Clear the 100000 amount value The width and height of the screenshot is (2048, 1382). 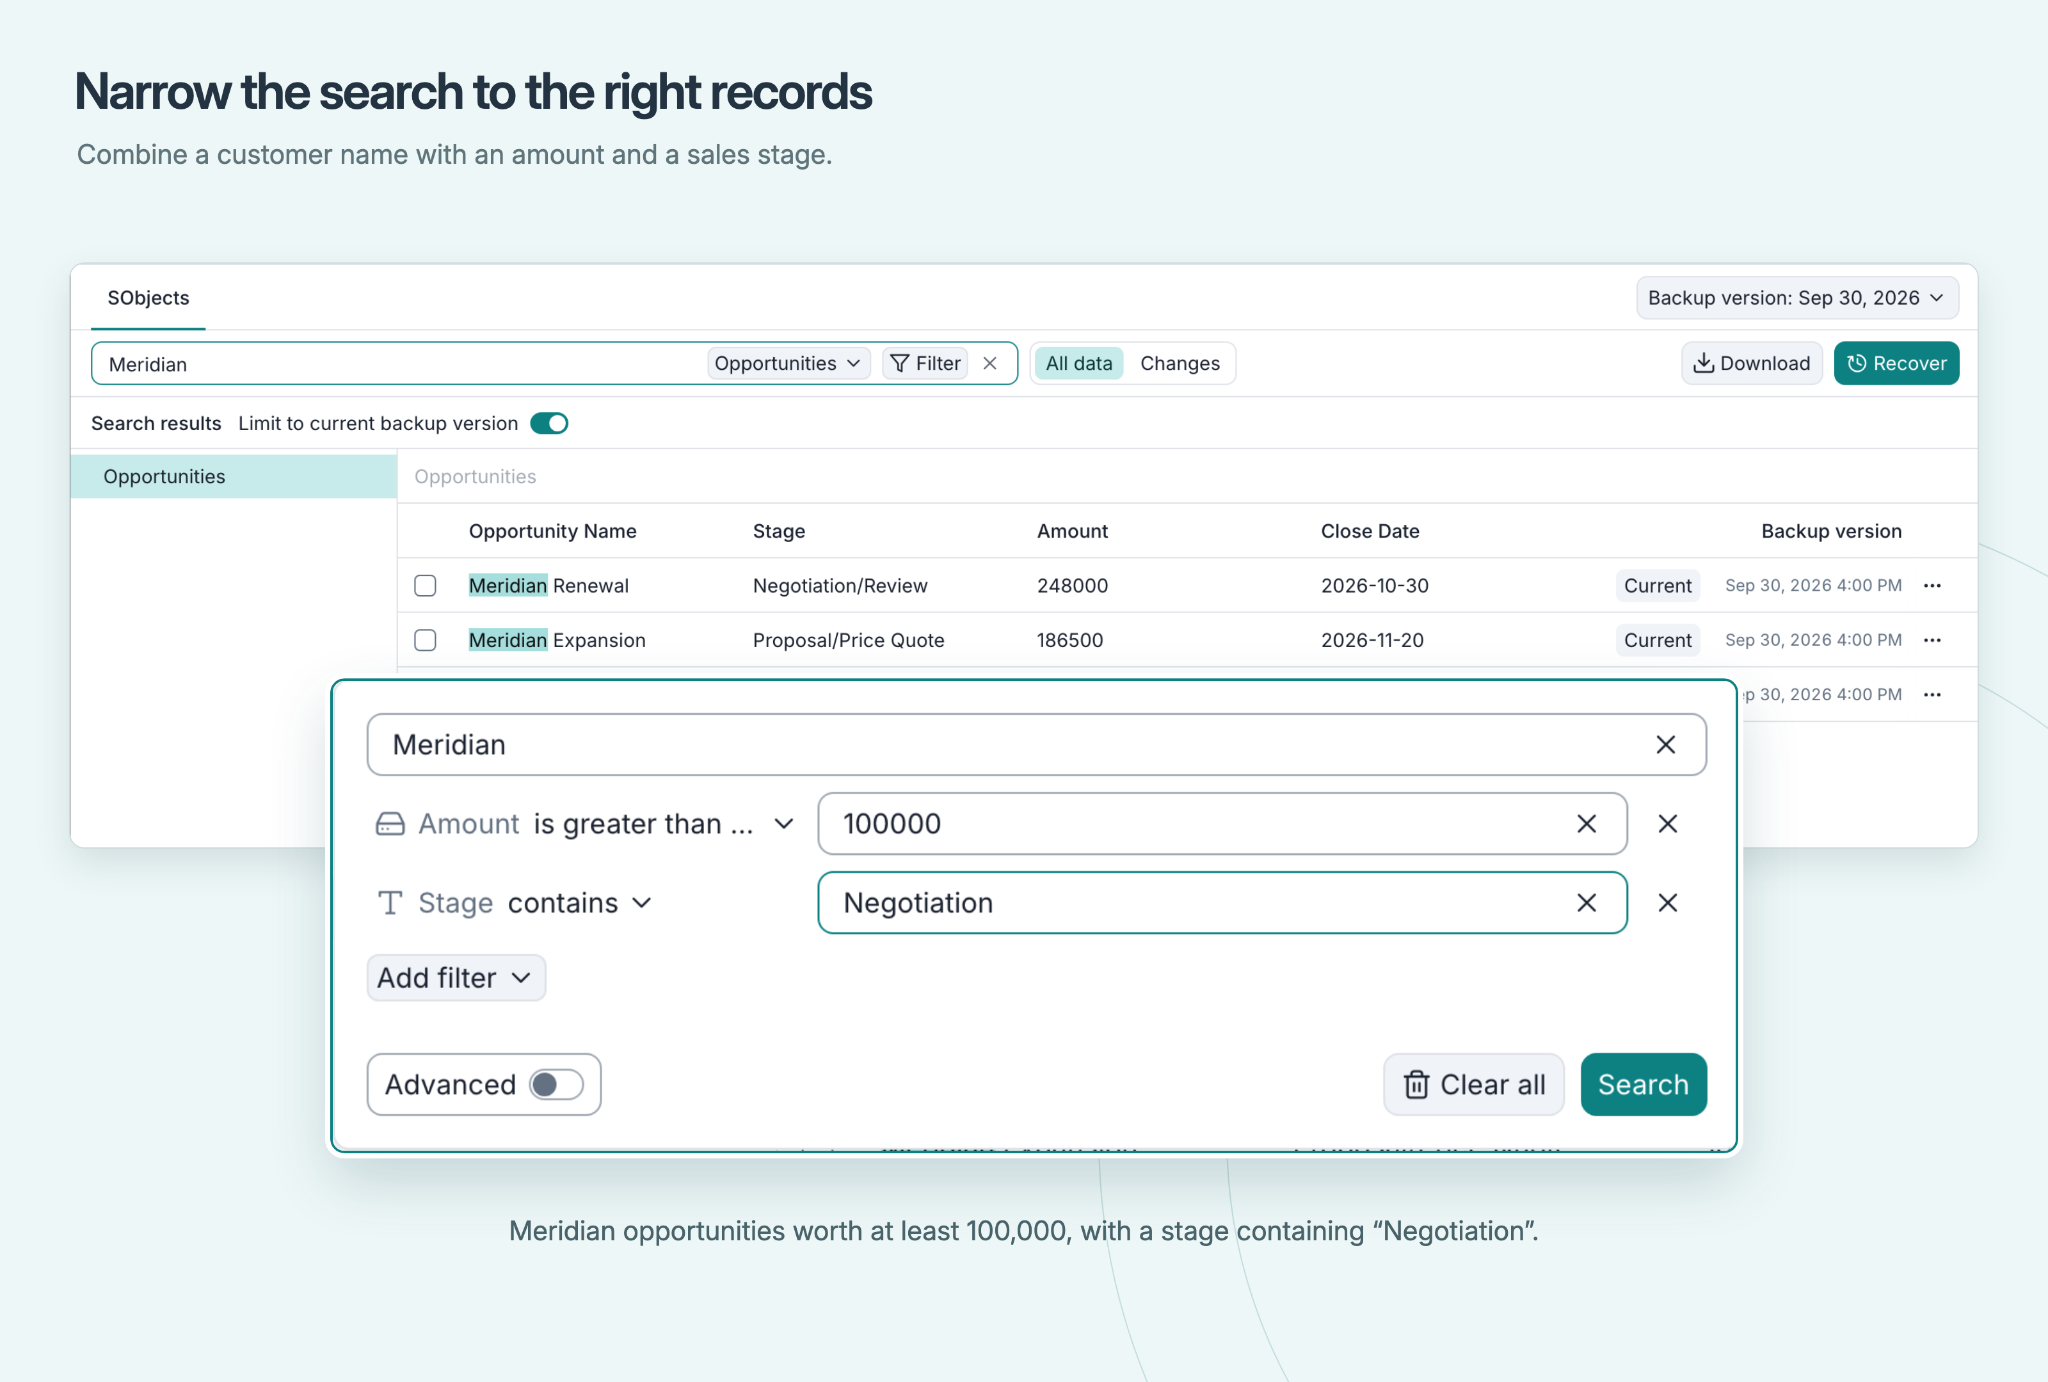tap(1586, 824)
